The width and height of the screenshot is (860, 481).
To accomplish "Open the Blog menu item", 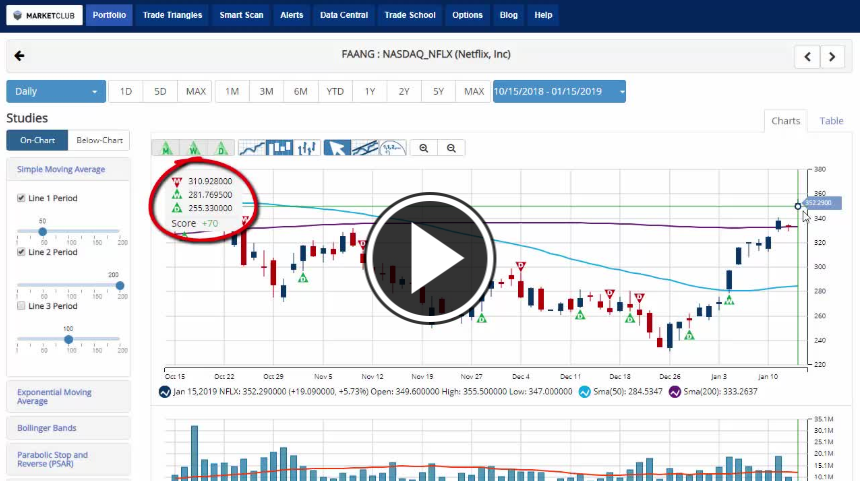I will click(508, 15).
